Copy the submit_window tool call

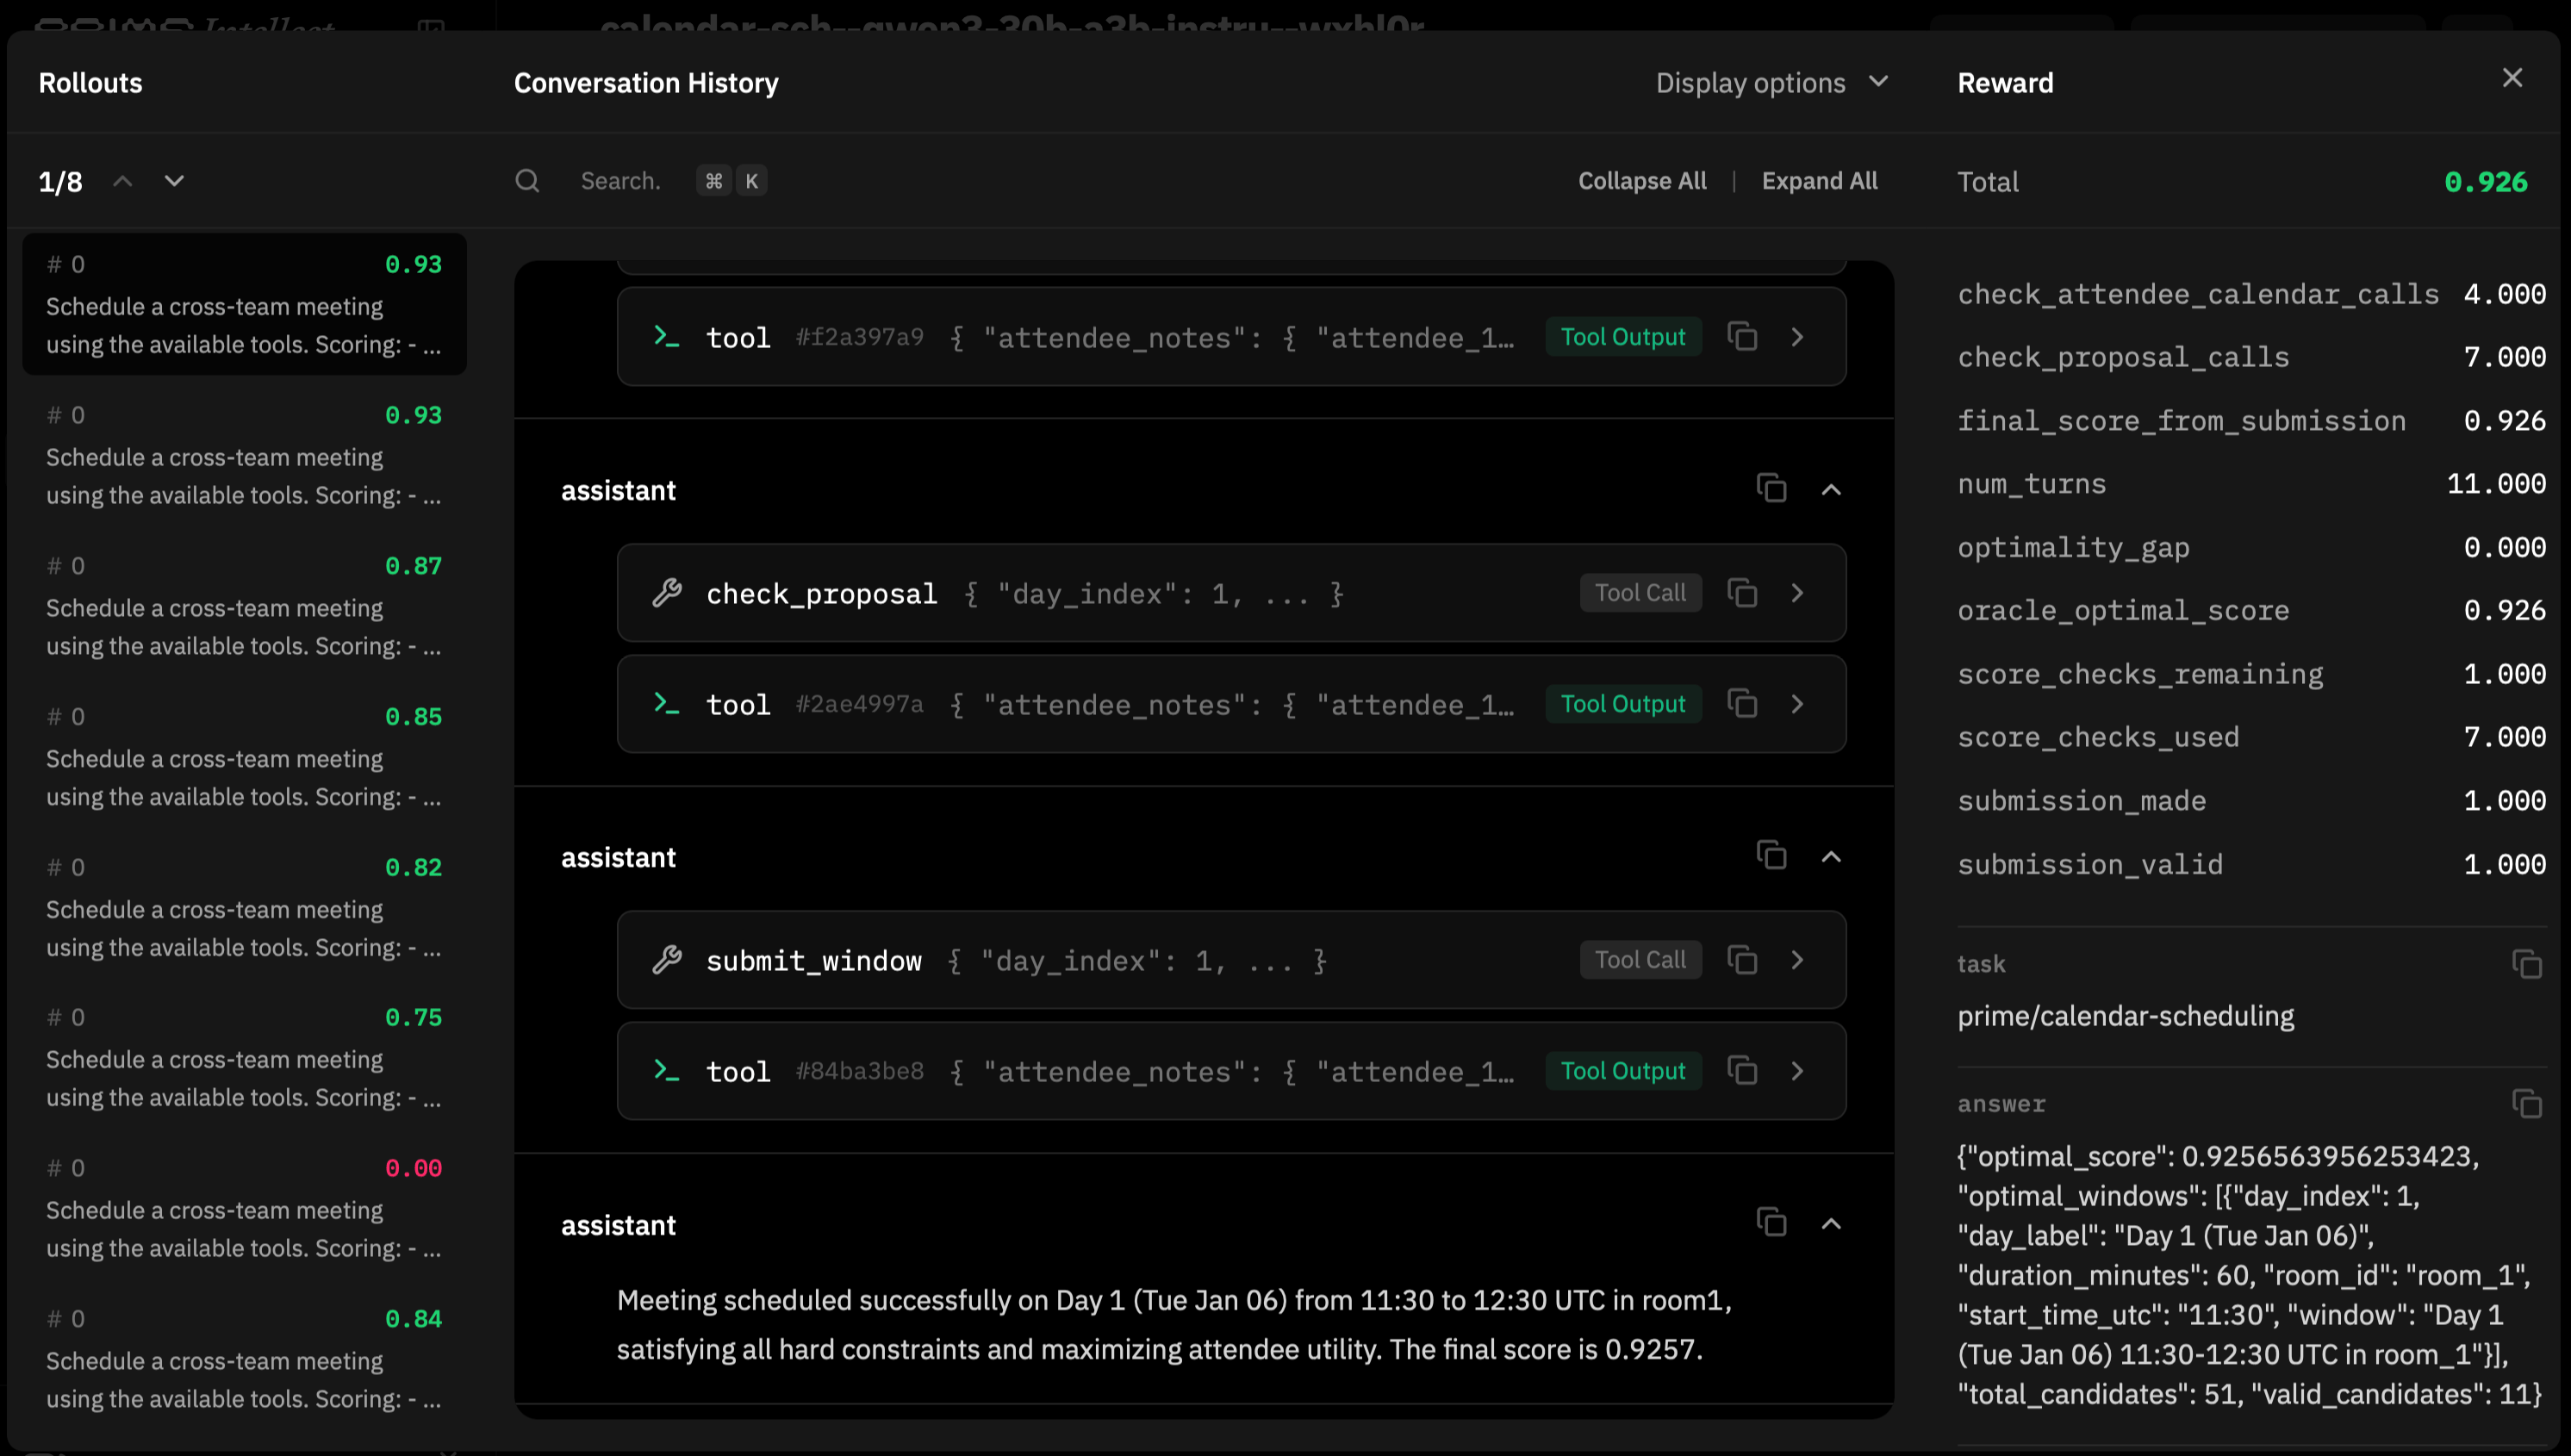tap(1742, 960)
